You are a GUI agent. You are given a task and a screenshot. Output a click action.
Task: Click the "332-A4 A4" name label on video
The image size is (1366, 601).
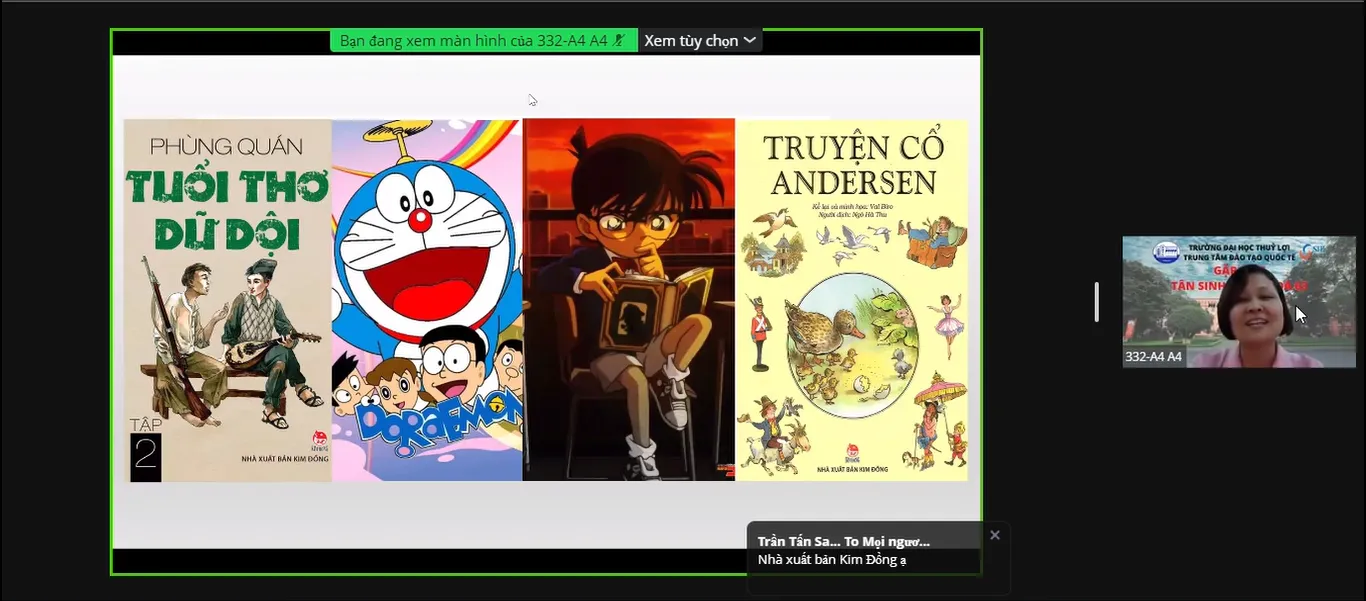(1153, 357)
